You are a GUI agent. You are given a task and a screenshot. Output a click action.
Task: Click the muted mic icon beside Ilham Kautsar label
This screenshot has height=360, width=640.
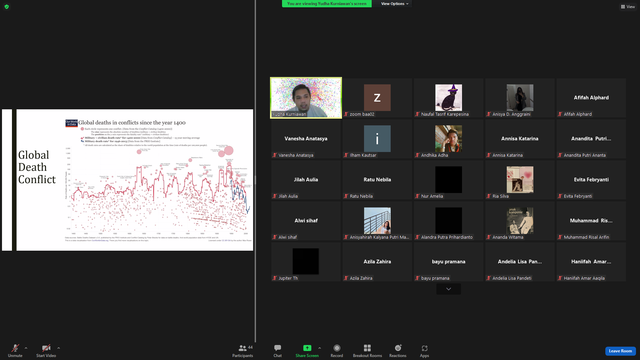click(x=346, y=155)
